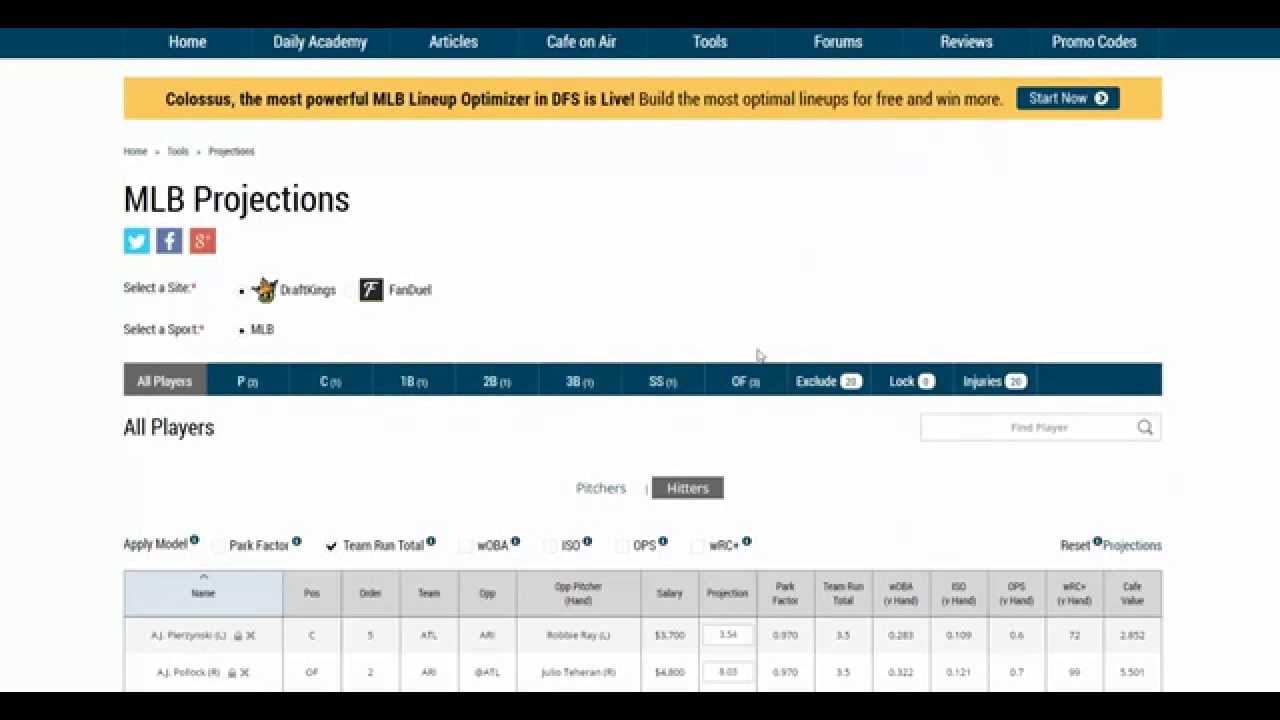Open the Promo Codes nav menu
The image size is (1280, 720).
point(1094,42)
